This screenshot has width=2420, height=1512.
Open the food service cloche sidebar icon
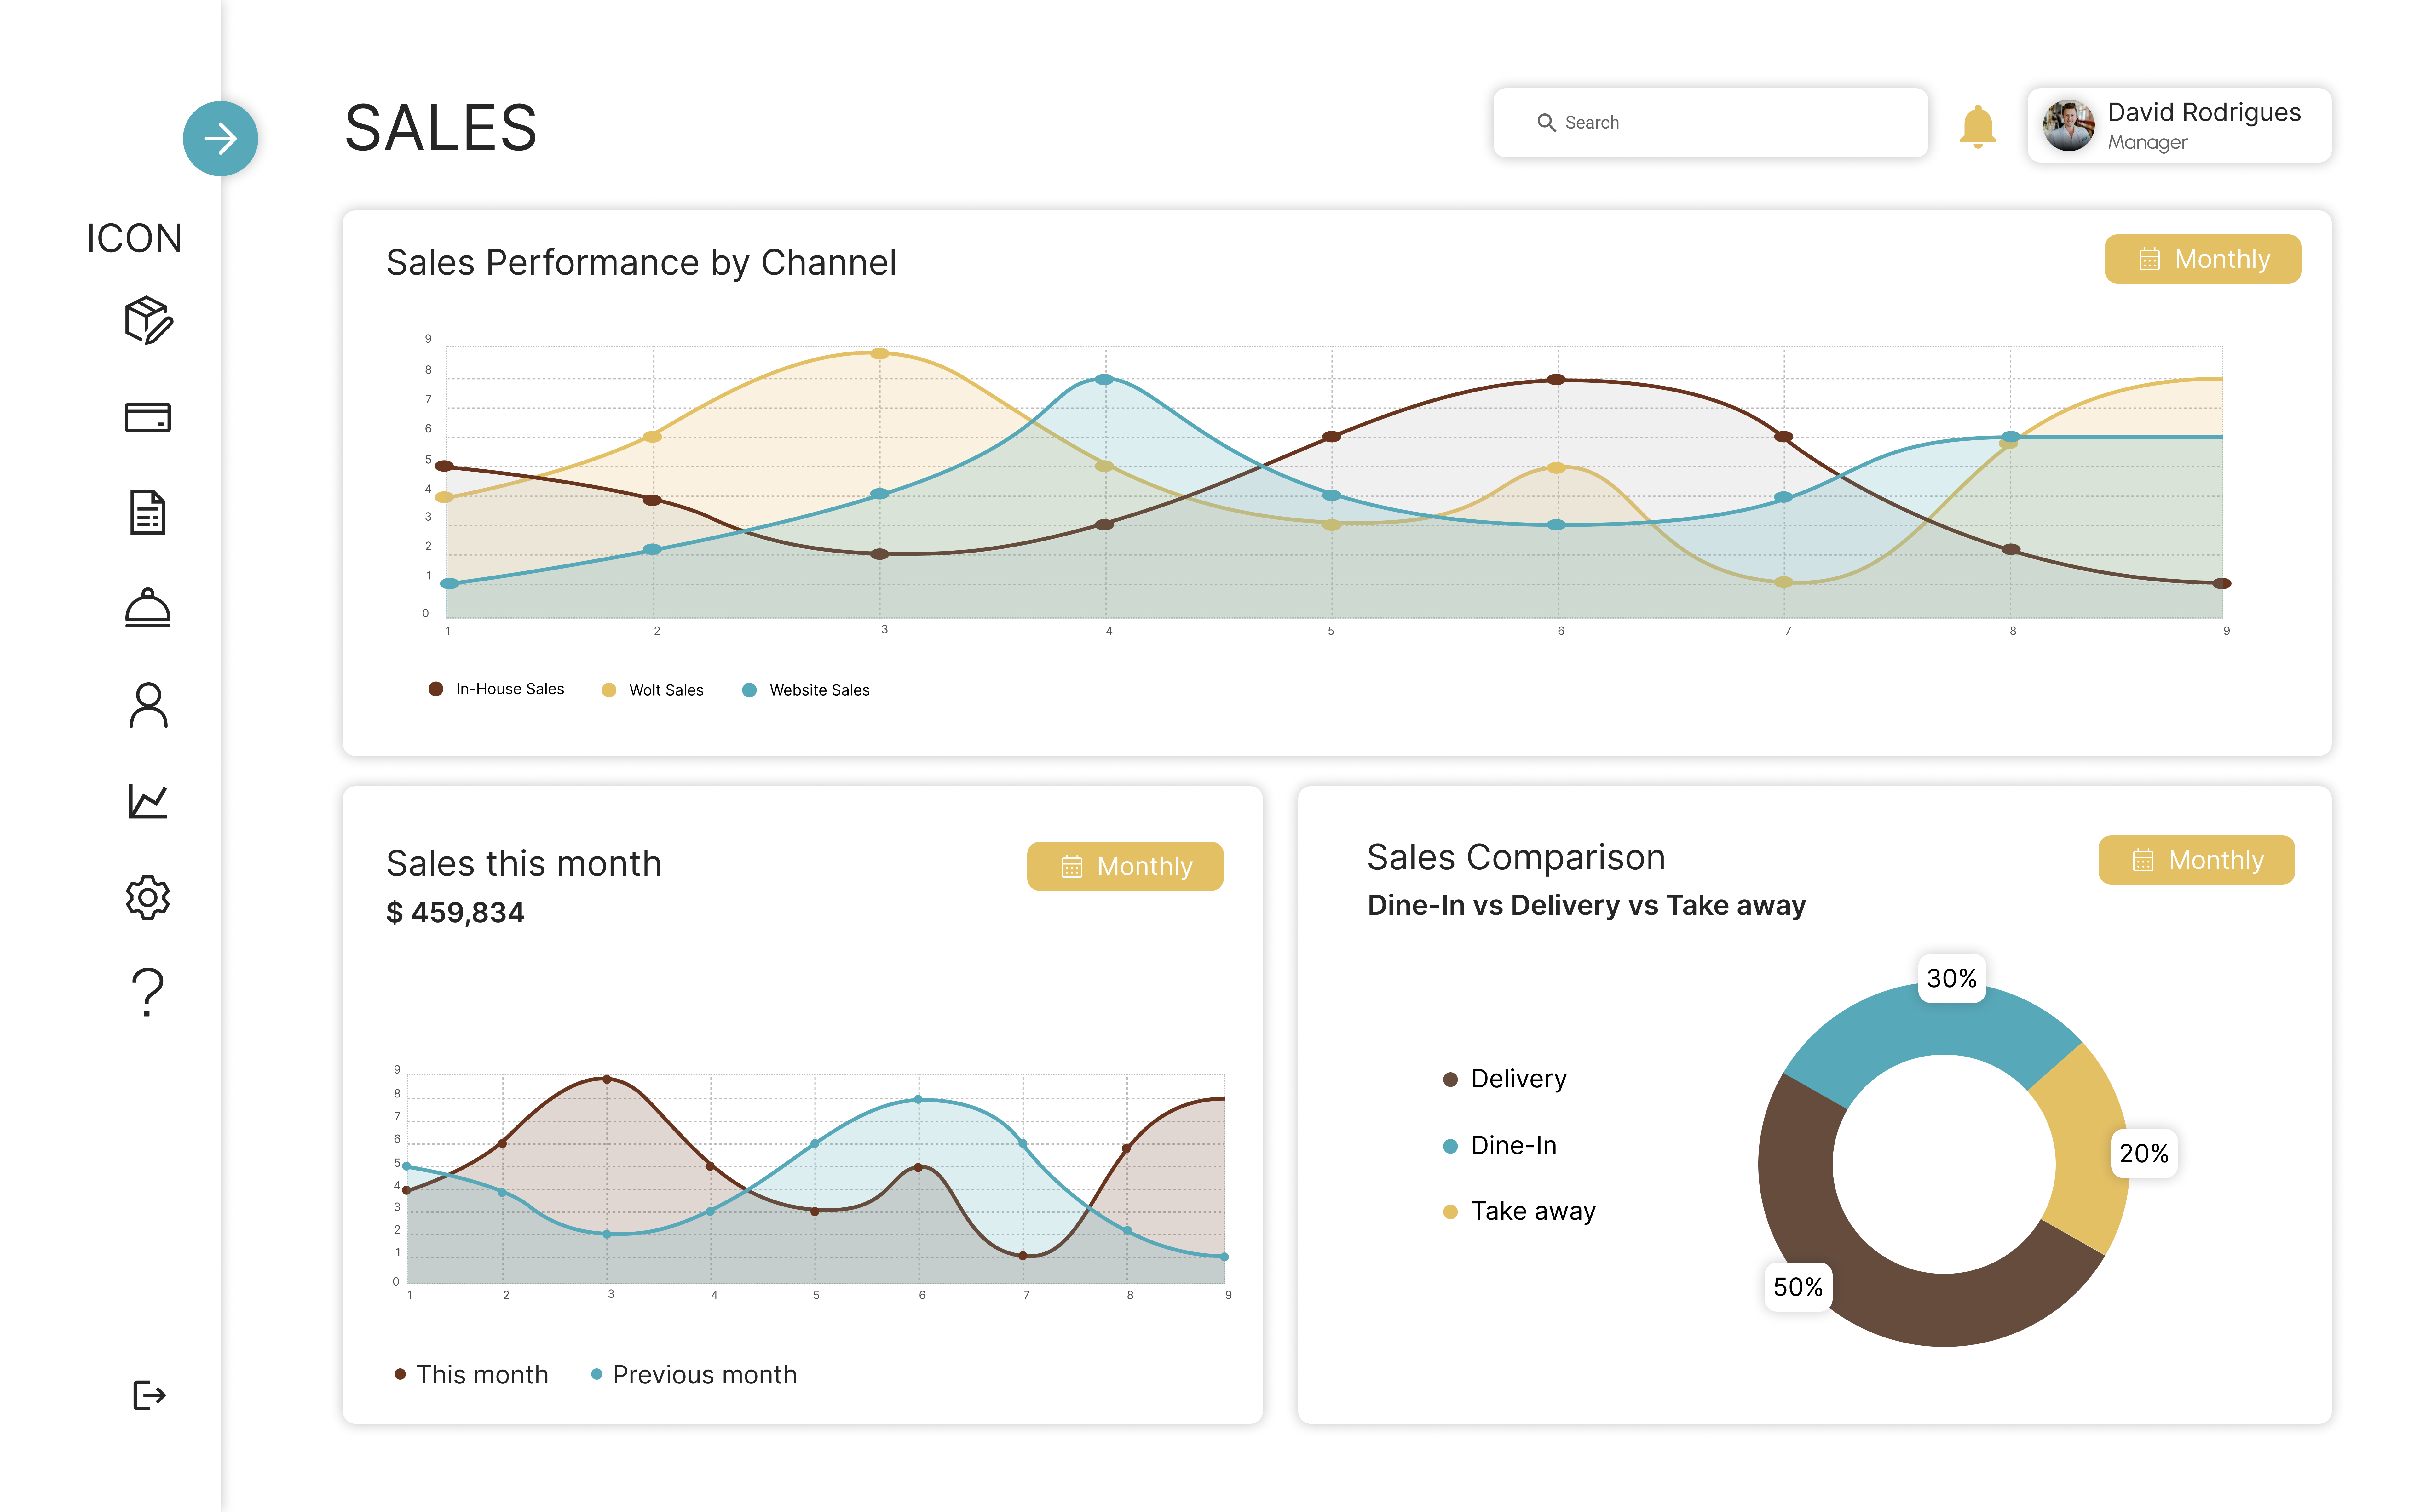pyautogui.click(x=148, y=608)
